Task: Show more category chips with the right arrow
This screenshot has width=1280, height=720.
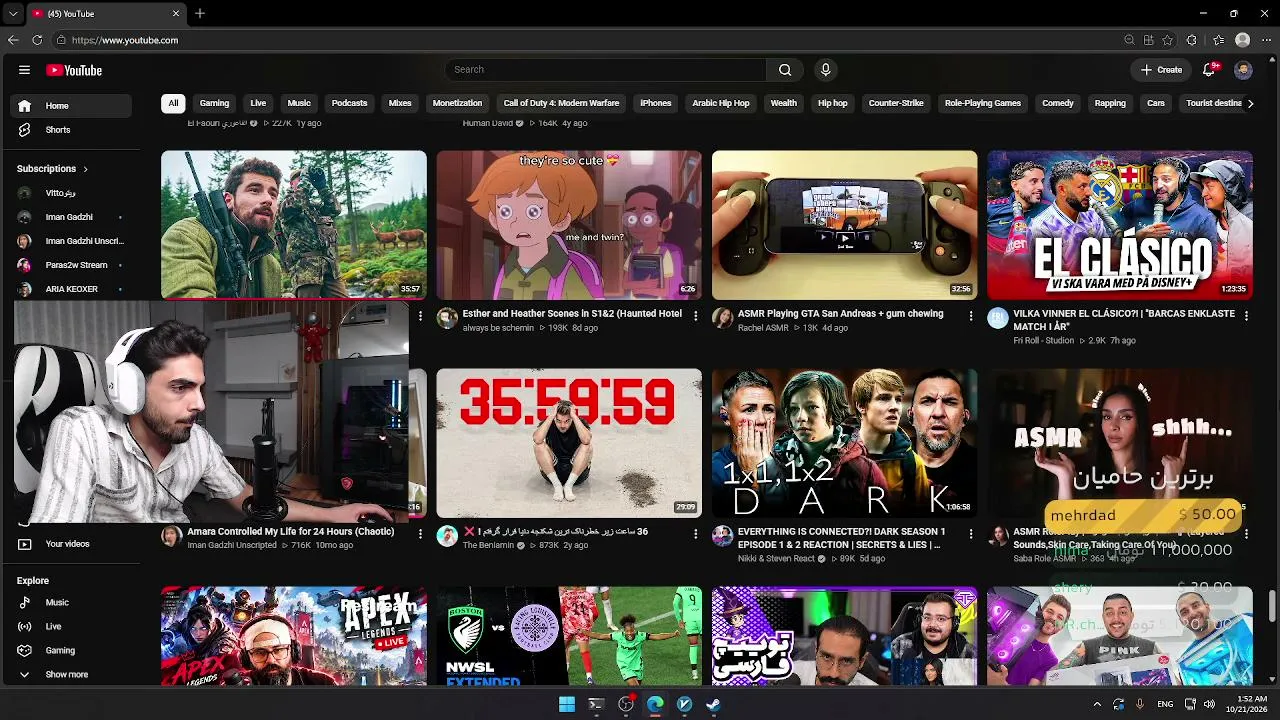Action: click(1250, 103)
